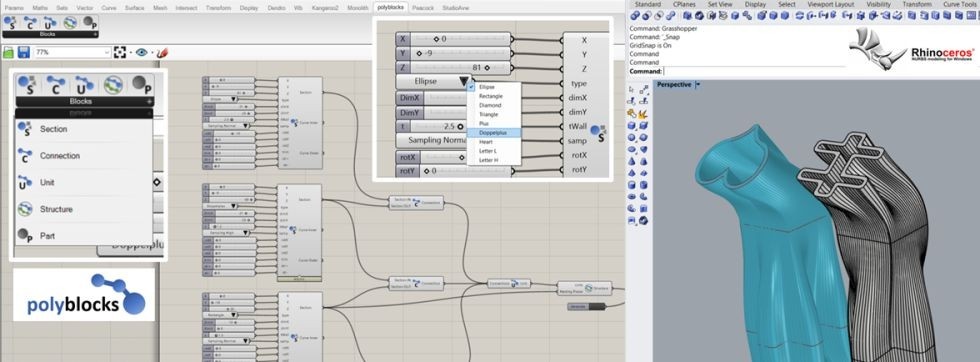Click the Z slider showing 81

(x=453, y=68)
